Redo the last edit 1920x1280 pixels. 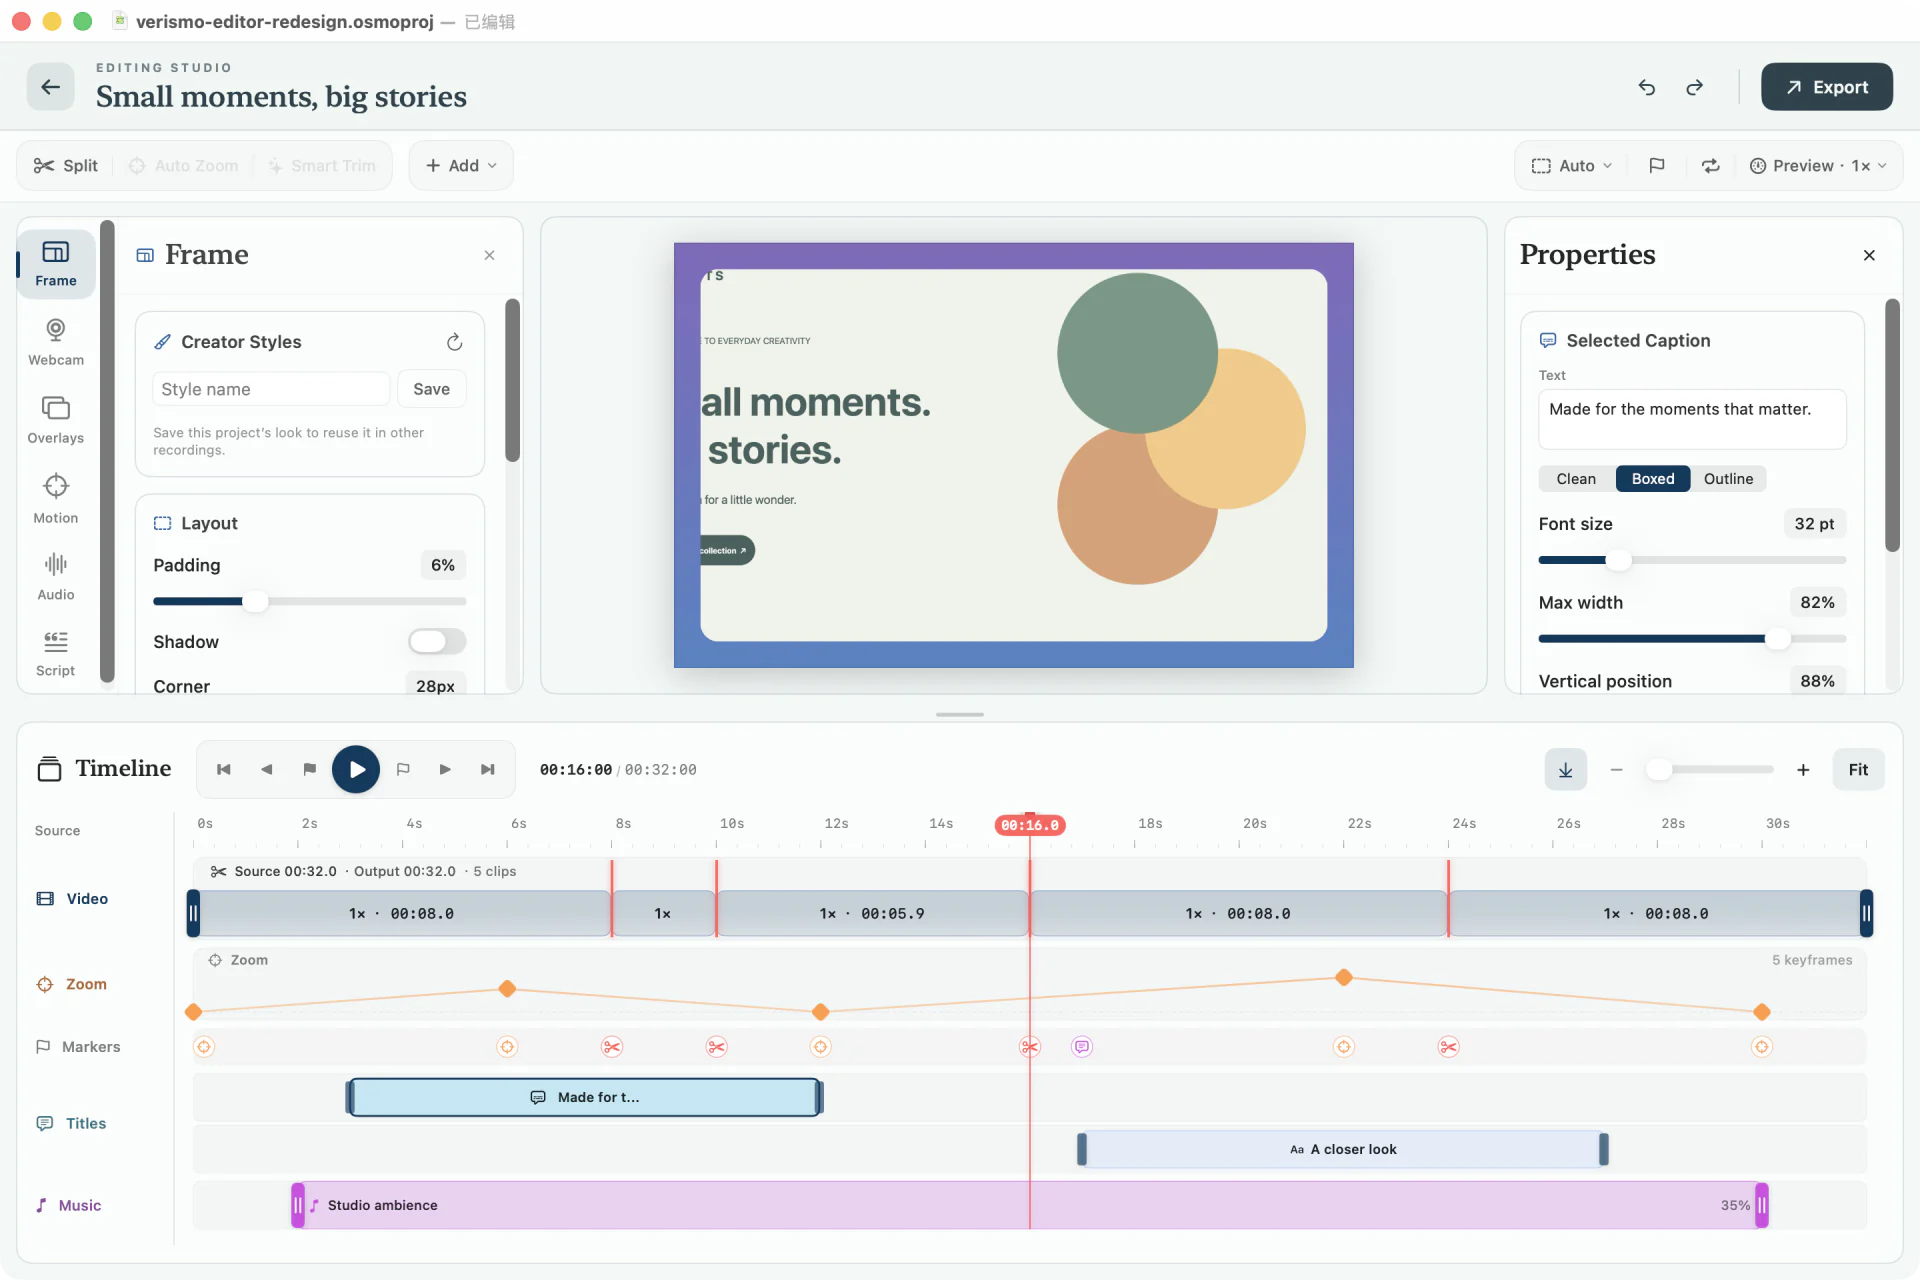[1694, 87]
